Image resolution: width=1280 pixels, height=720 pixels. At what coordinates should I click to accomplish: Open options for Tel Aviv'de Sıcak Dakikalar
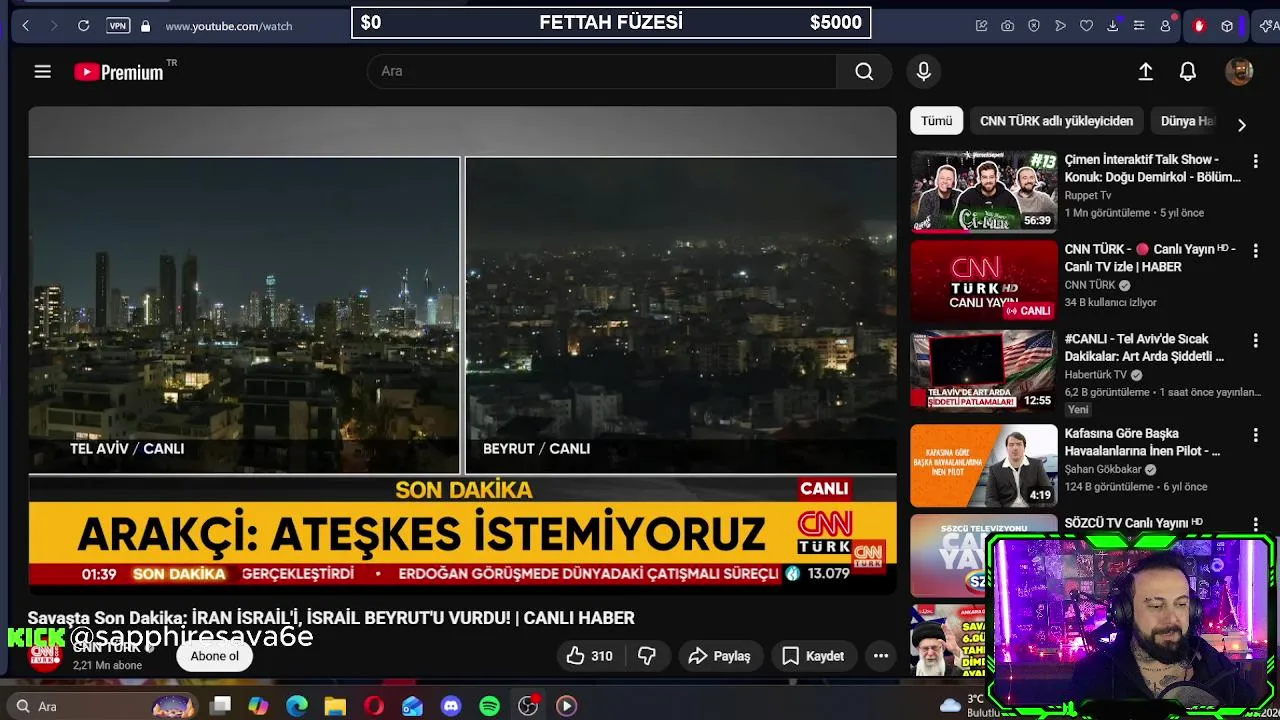pyautogui.click(x=1255, y=340)
